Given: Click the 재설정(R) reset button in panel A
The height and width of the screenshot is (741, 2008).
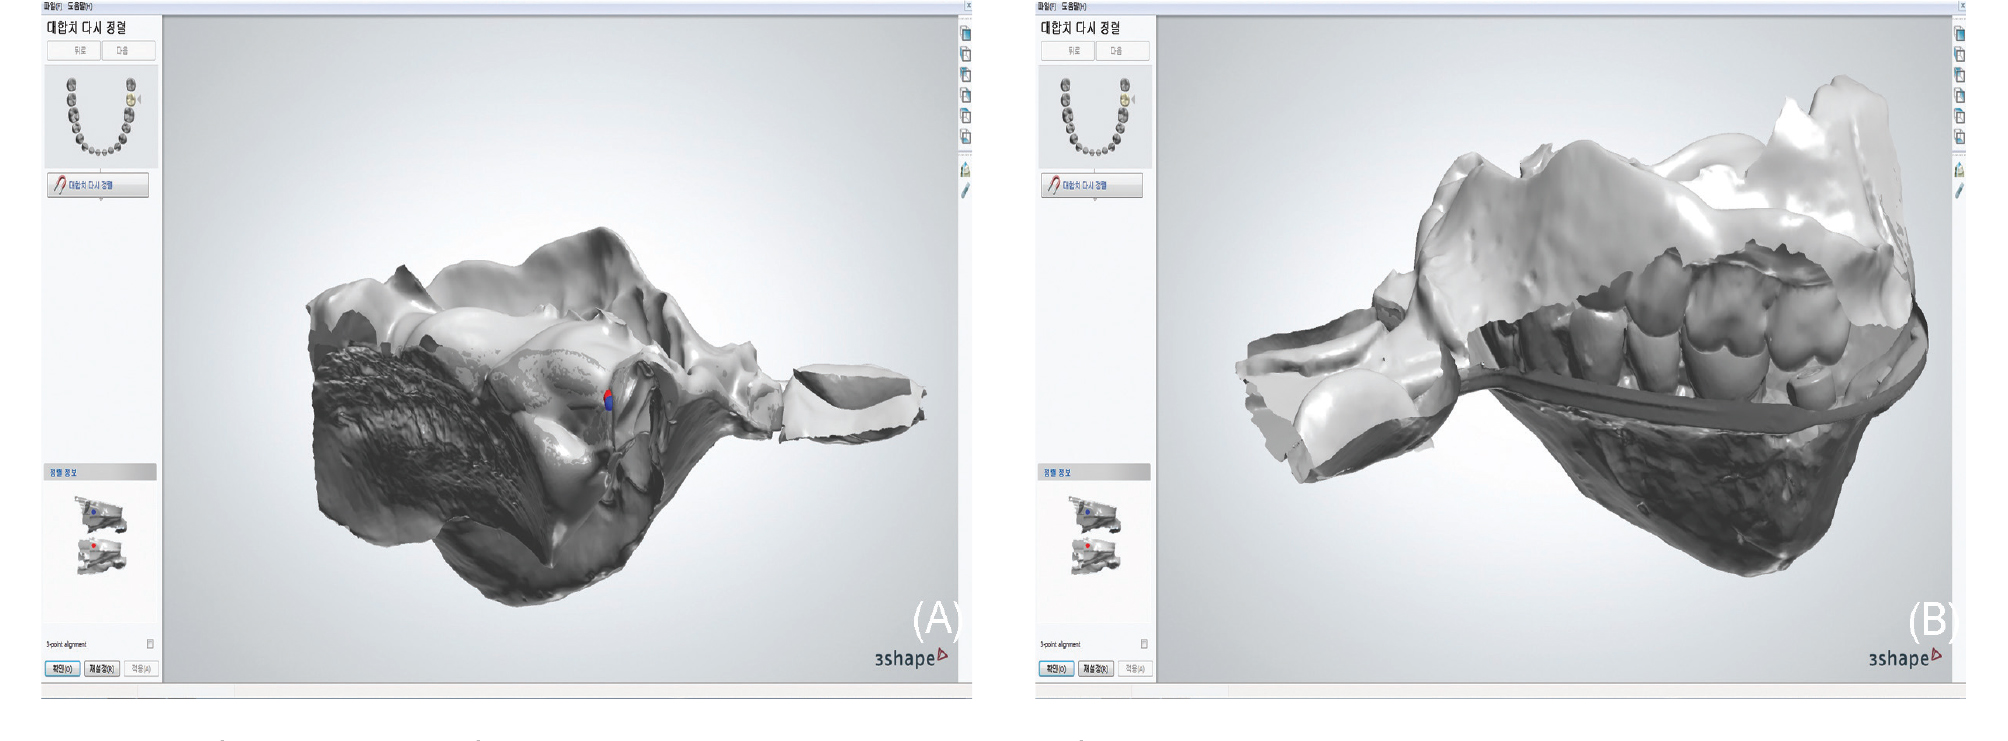Looking at the screenshot, I should [x=101, y=668].
